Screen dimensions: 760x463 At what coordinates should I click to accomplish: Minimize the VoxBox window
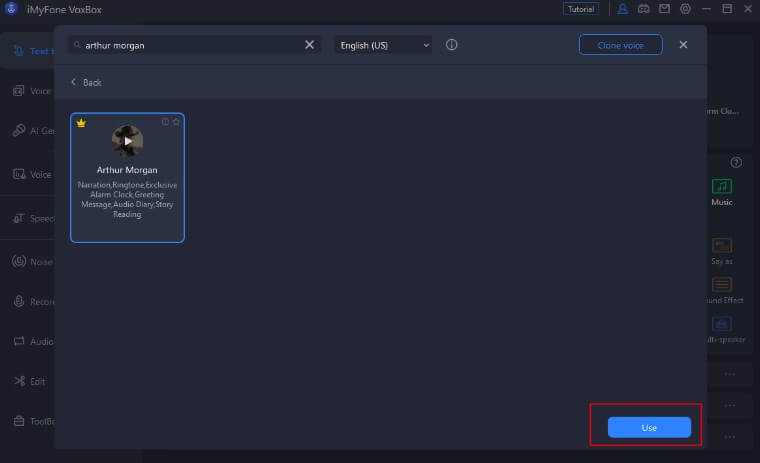coord(706,9)
